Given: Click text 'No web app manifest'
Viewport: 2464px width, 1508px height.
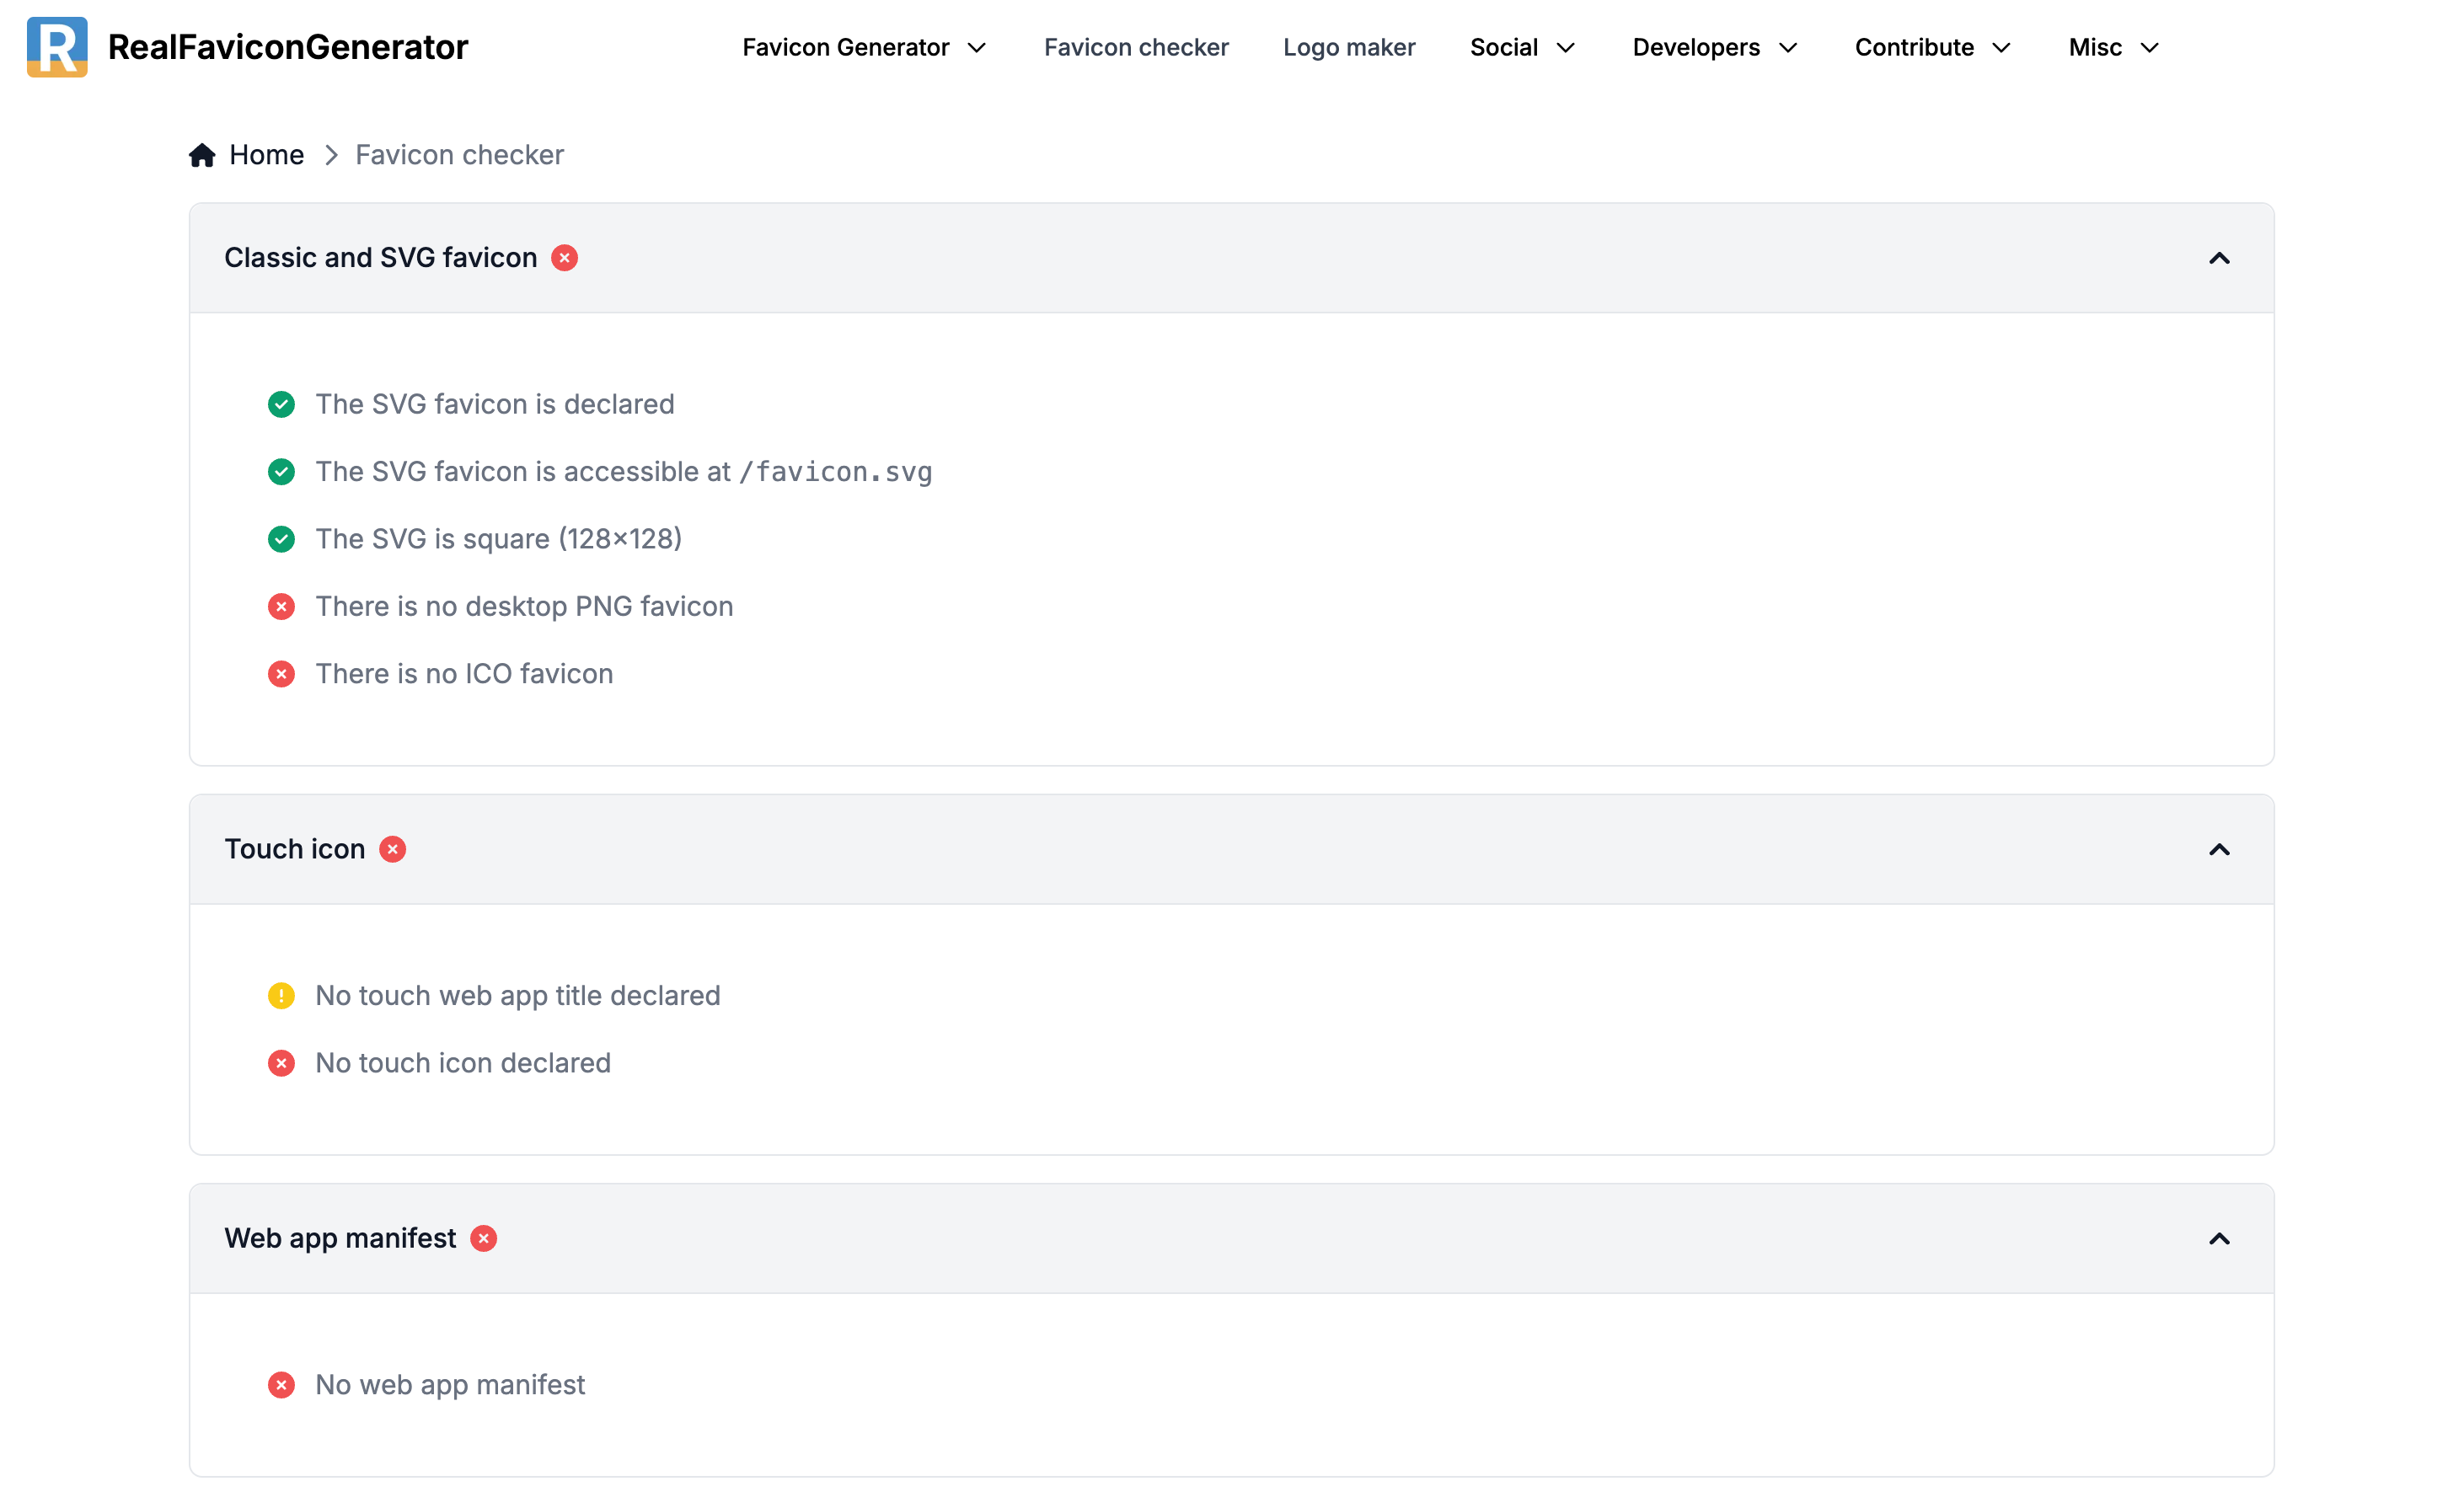Looking at the screenshot, I should click(450, 1385).
